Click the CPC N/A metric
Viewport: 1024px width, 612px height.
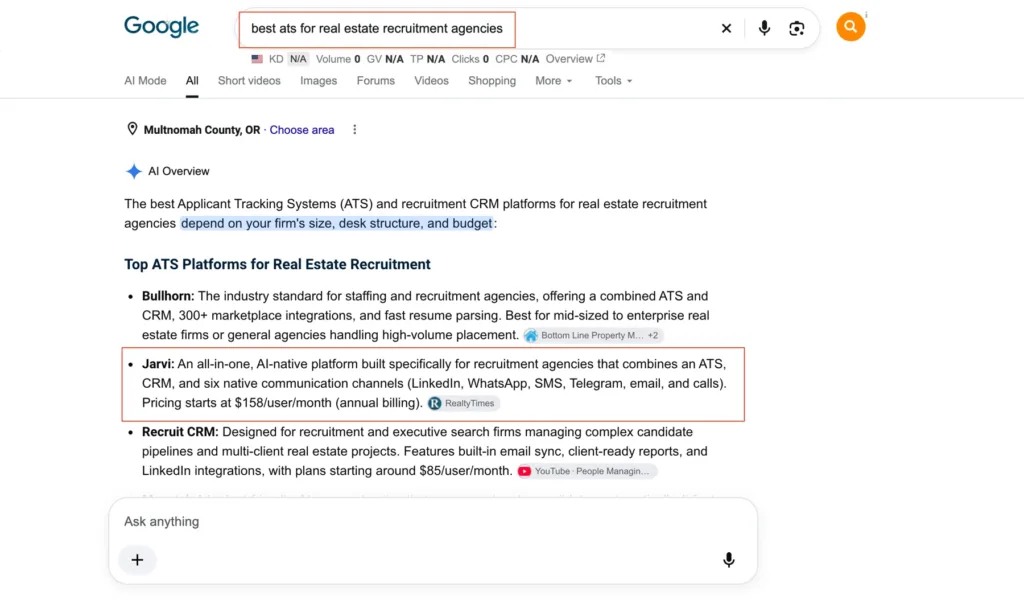click(517, 59)
